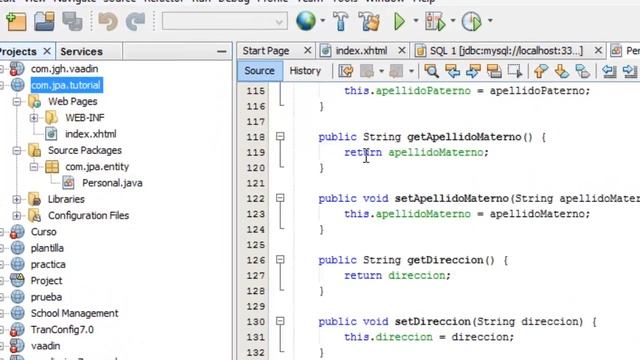Open dropdown arrow beside Profile button

(490, 20)
